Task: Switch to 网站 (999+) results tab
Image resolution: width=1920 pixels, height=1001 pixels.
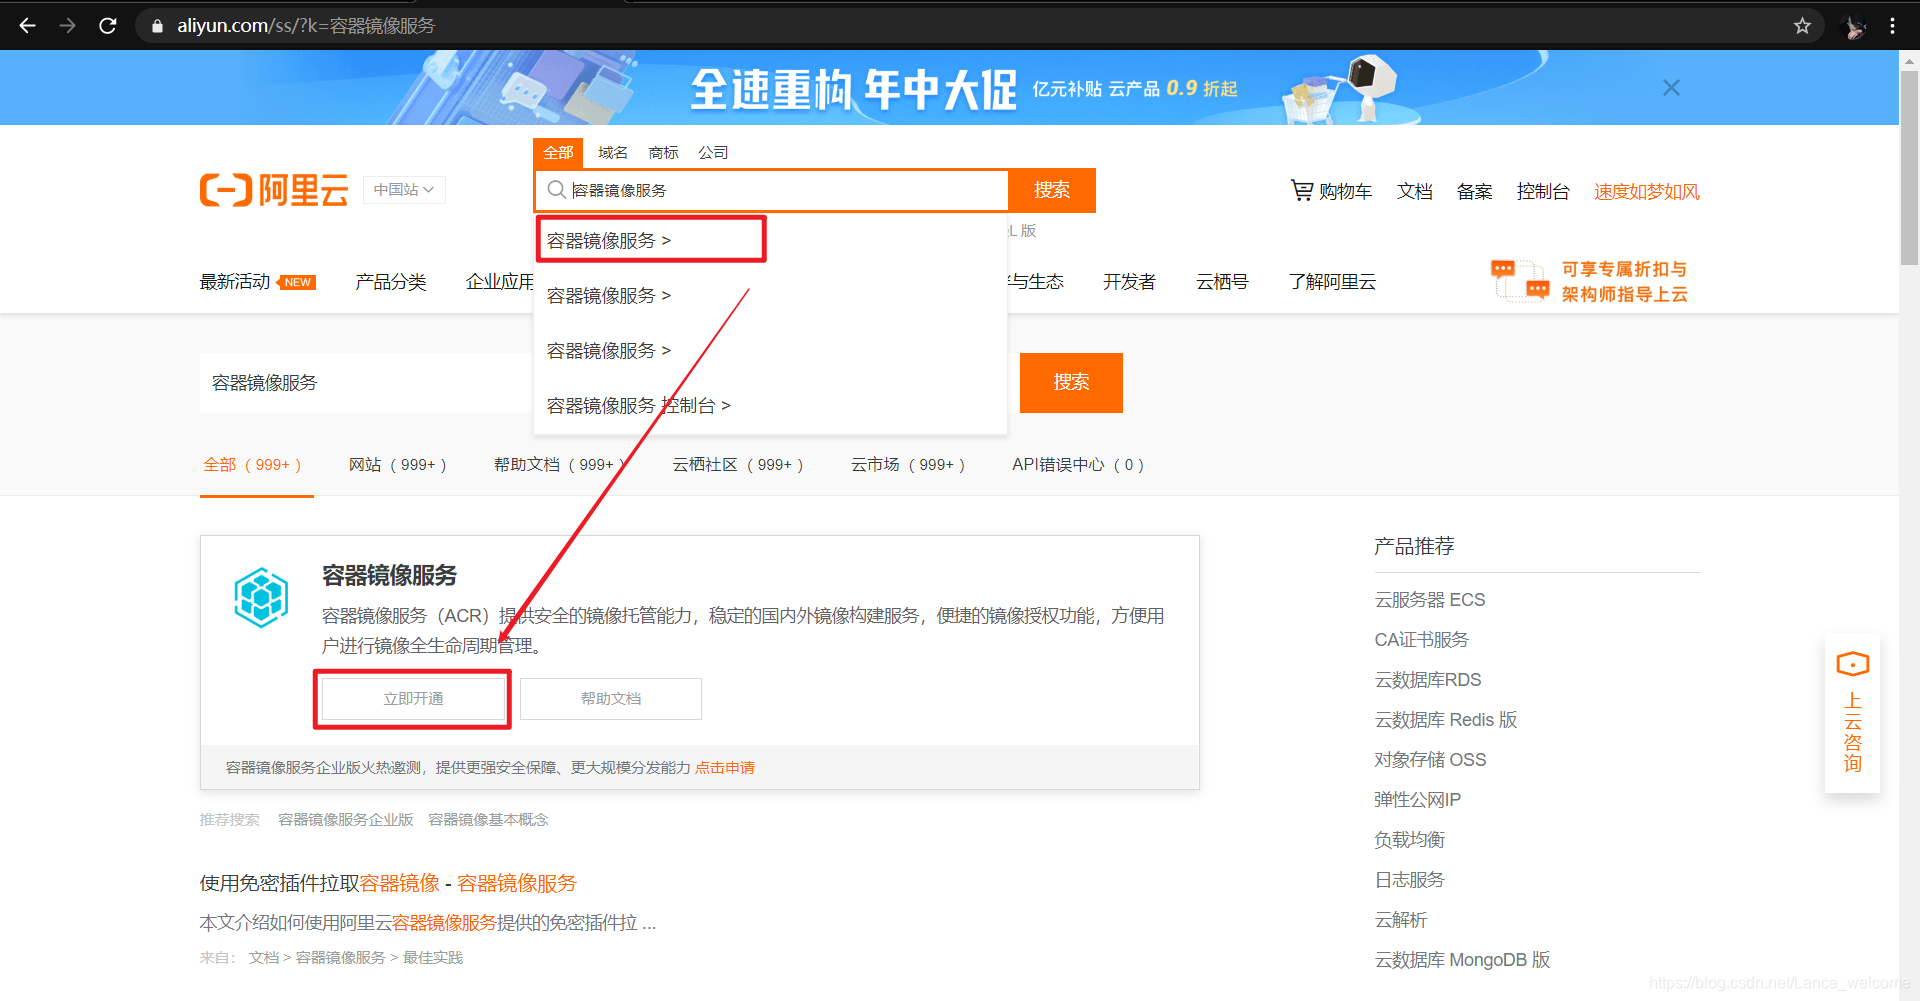Action: click(397, 465)
